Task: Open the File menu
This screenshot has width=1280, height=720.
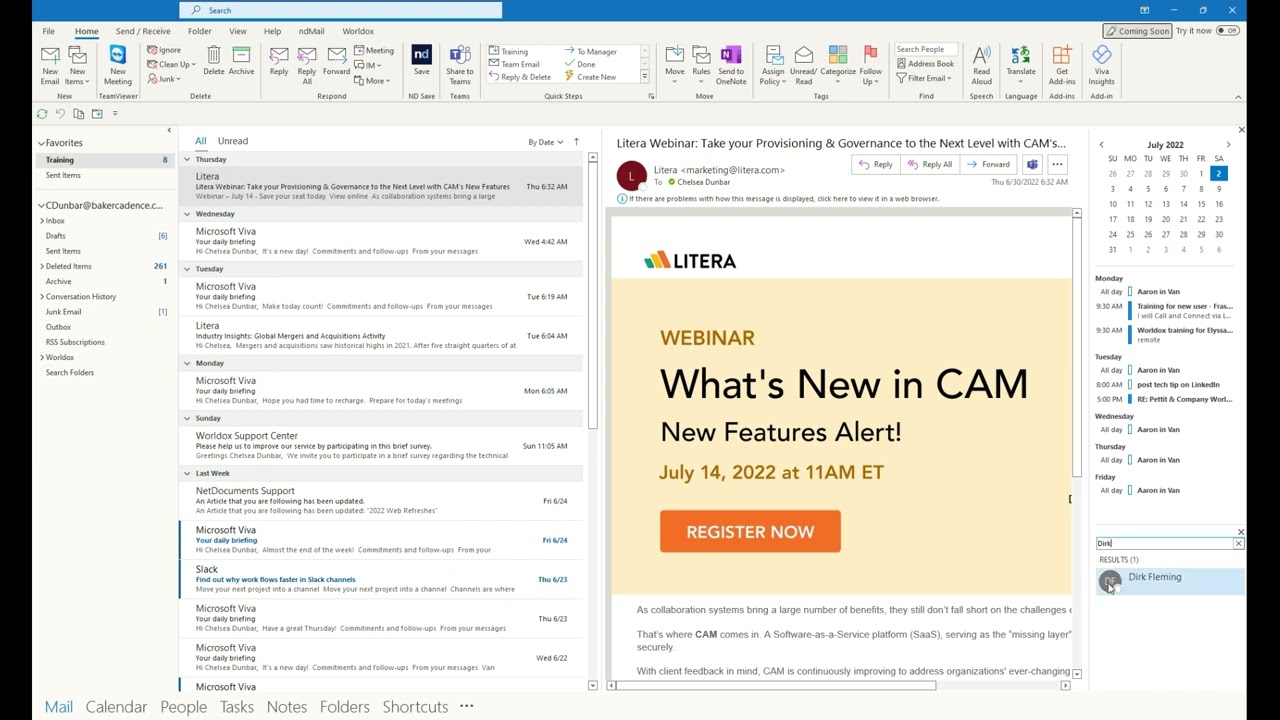Action: pyautogui.click(x=48, y=31)
